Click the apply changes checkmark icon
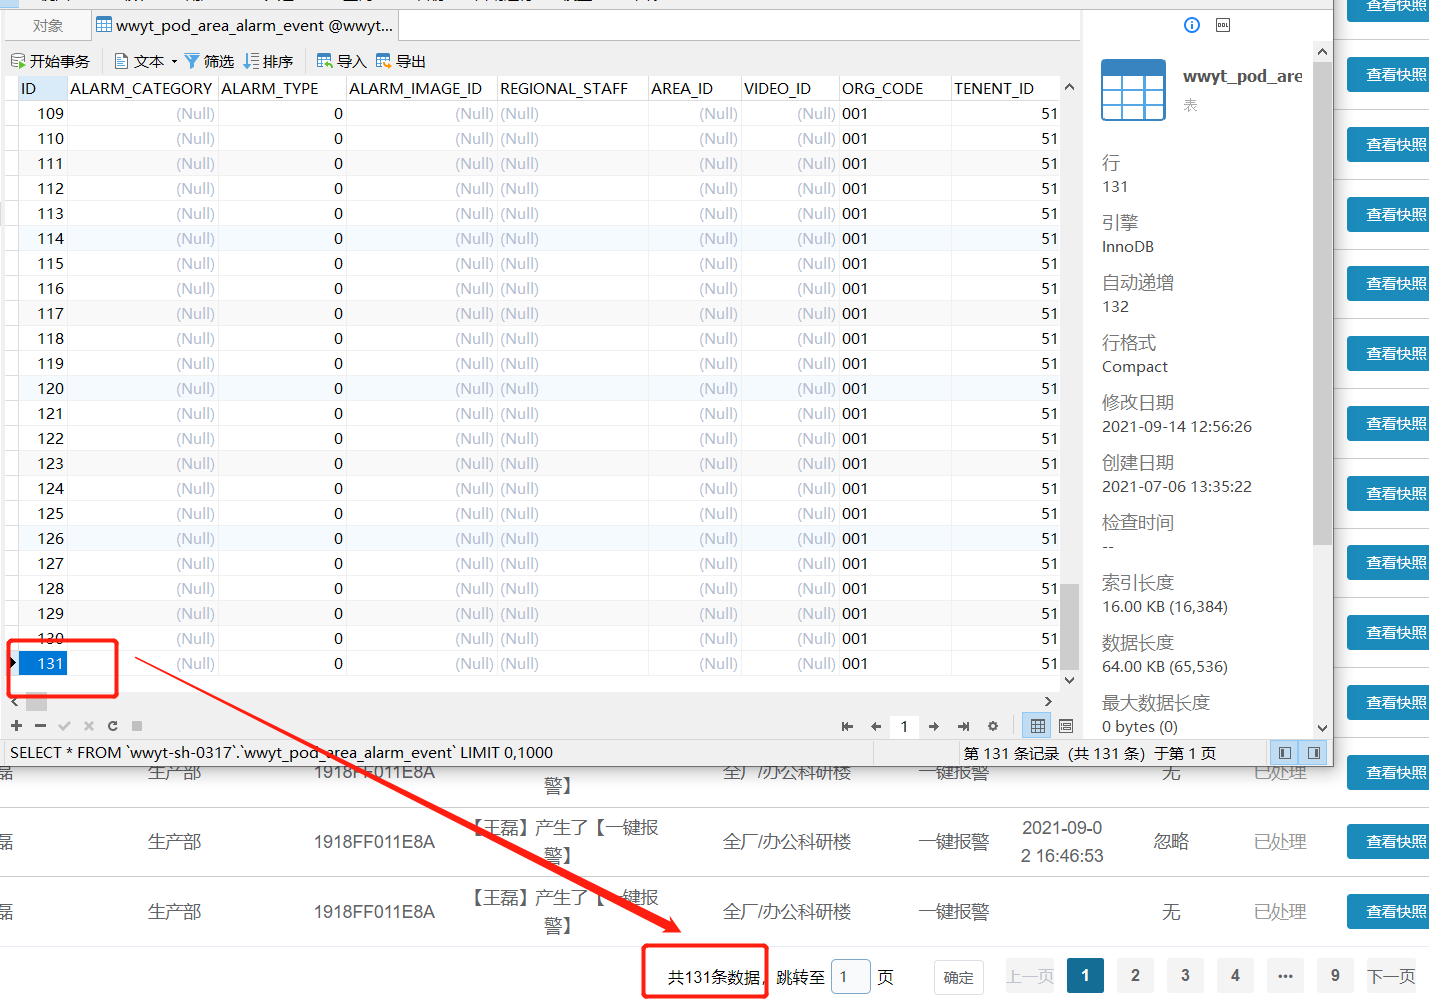 (64, 726)
